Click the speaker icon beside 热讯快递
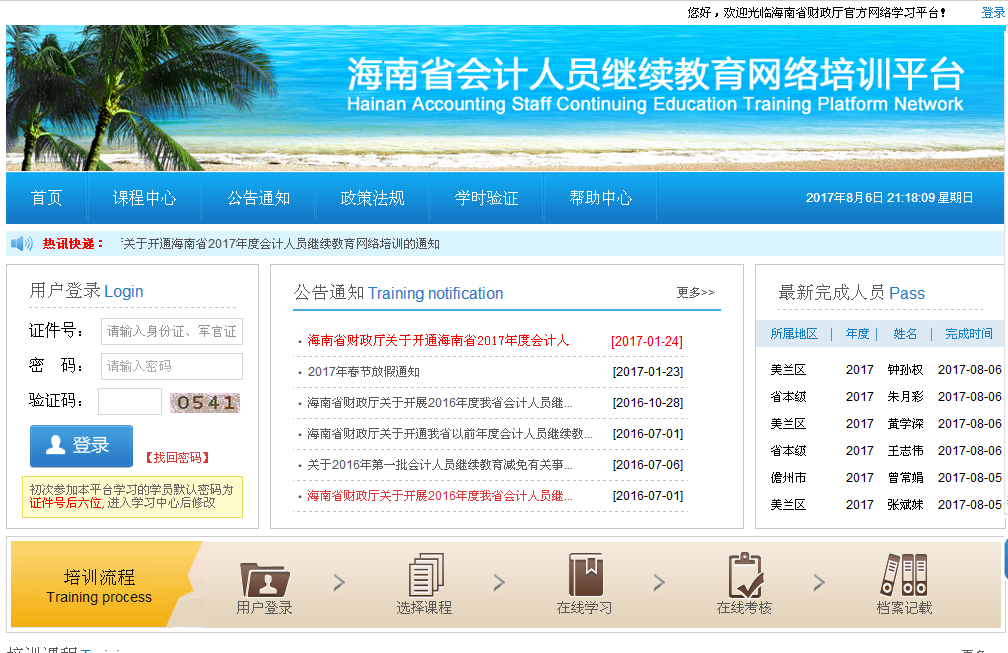Viewport: 1008px width, 653px height. coord(22,244)
